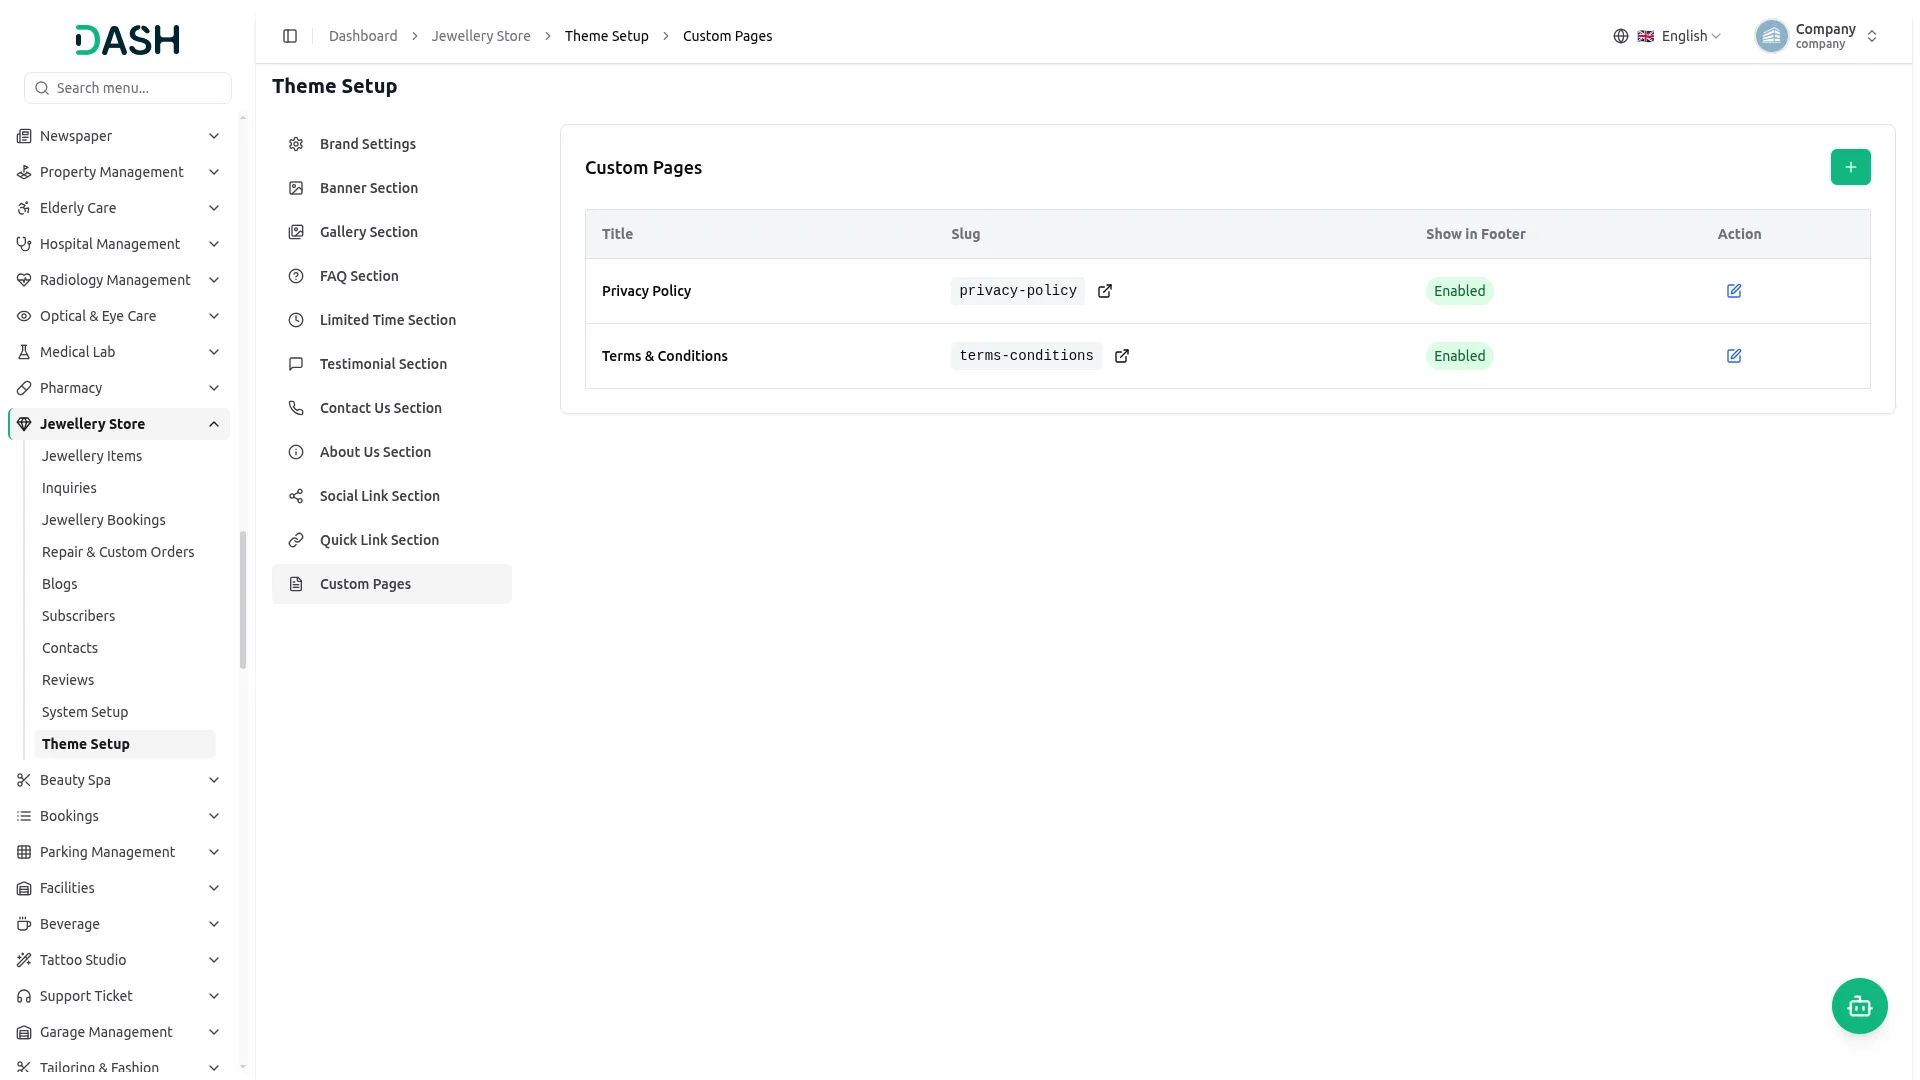Open the Company account dropdown

[x=1817, y=36]
